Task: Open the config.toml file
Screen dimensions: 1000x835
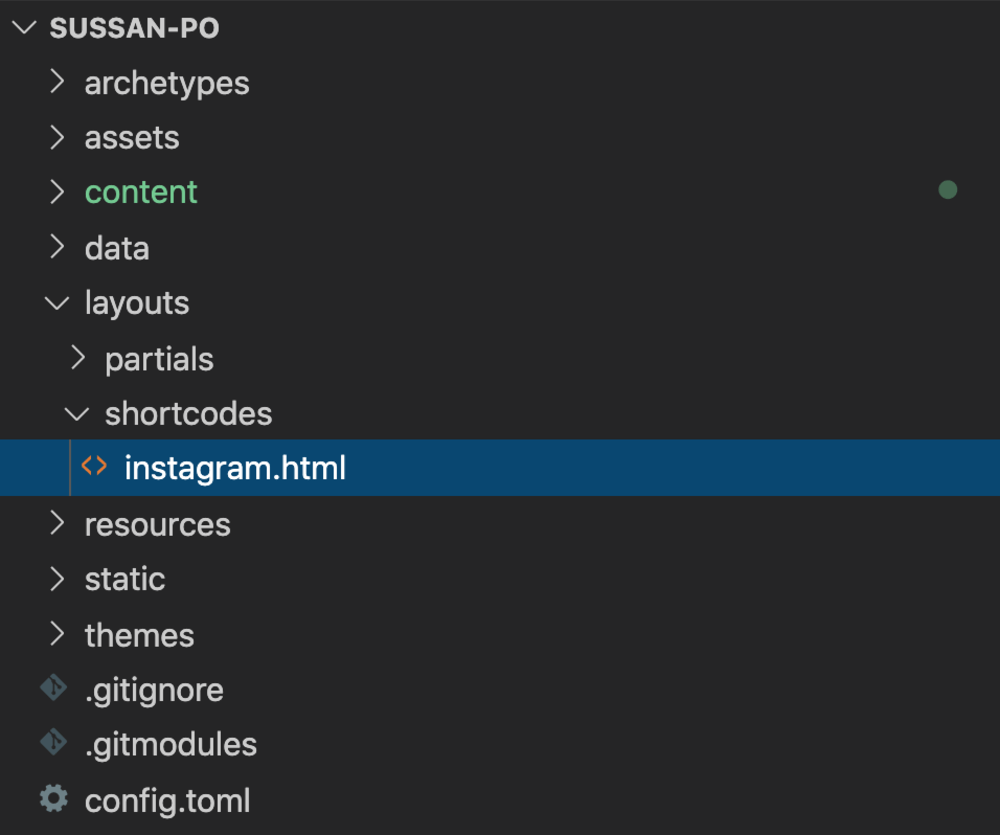Action: (167, 800)
